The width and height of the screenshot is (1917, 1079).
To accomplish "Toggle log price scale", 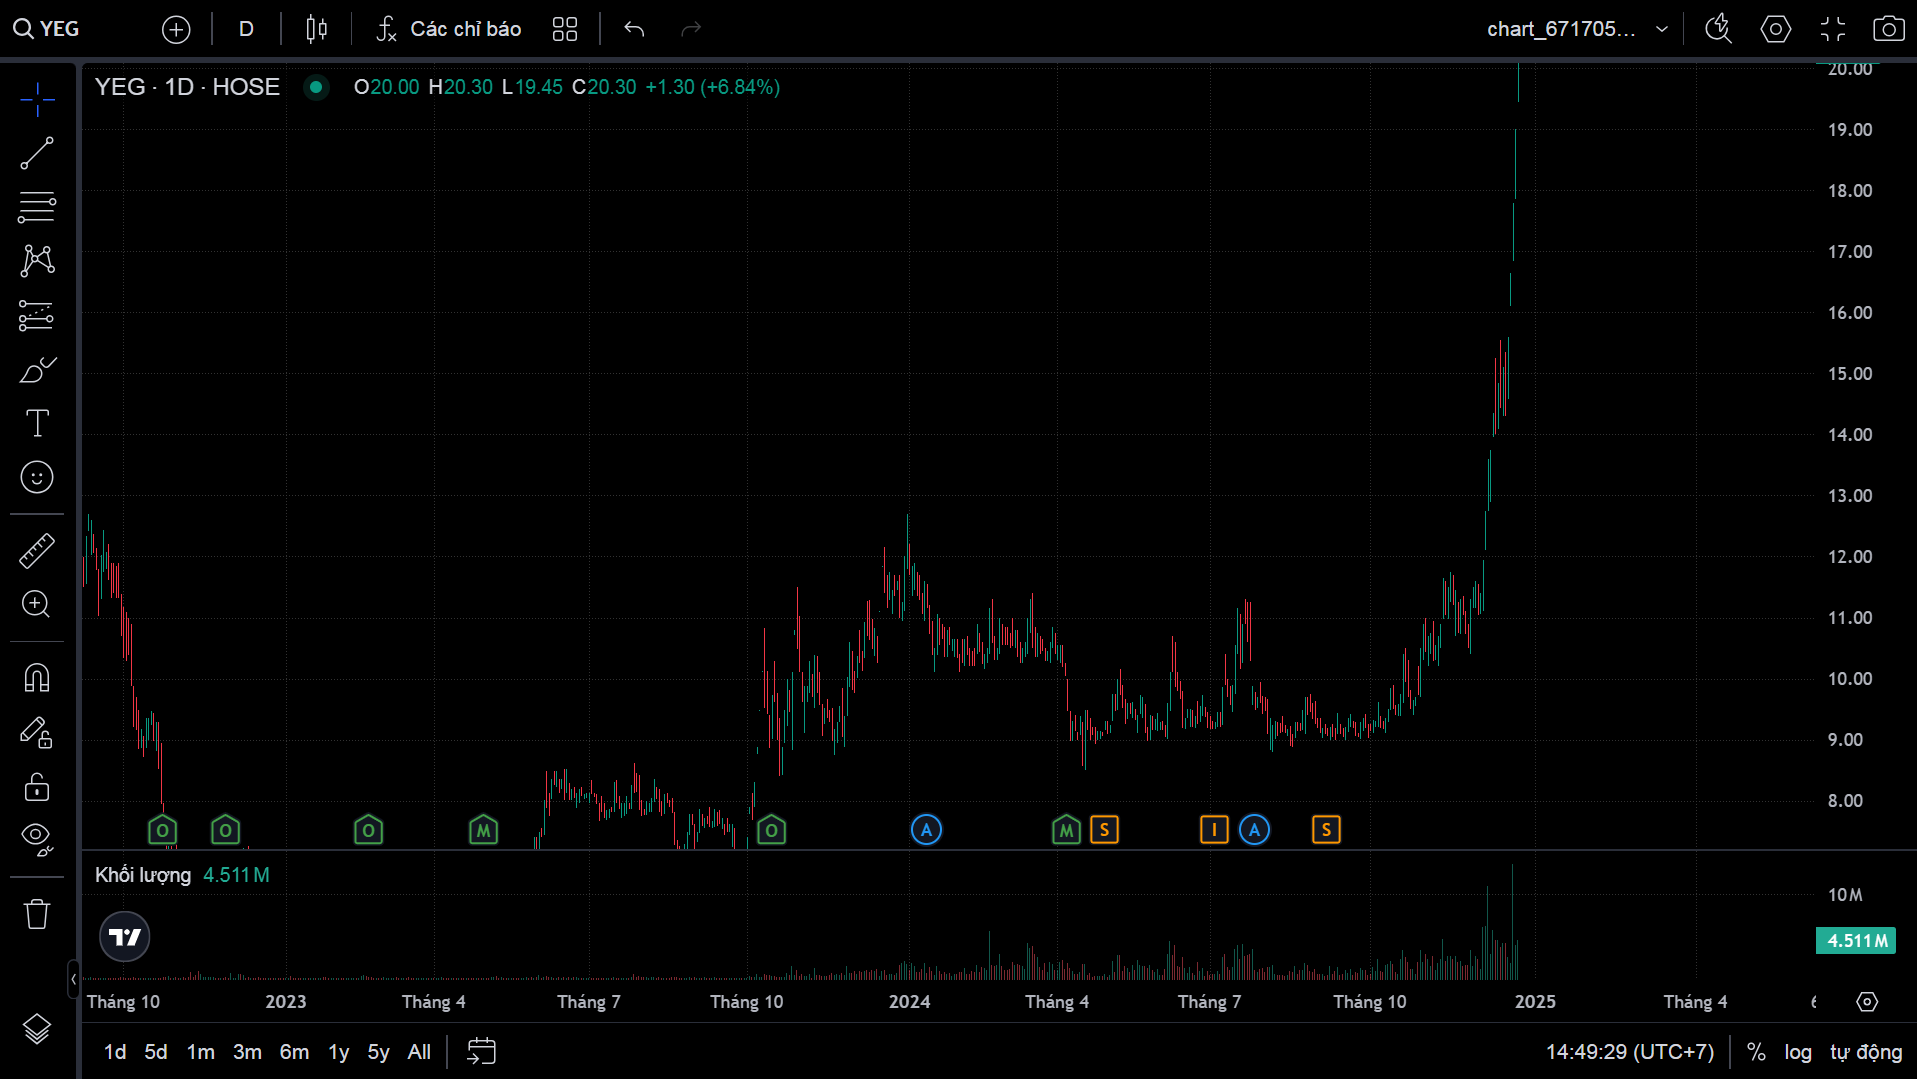I will 1798,1052.
